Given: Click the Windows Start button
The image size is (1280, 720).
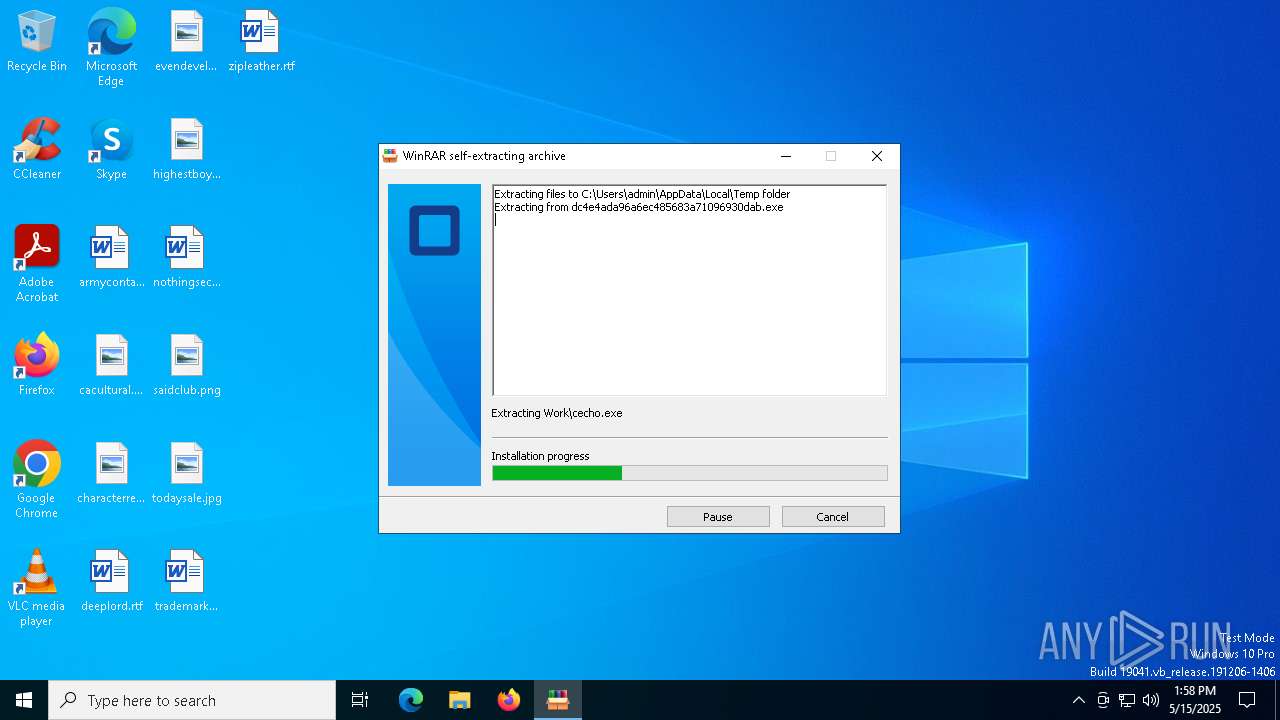Looking at the screenshot, I should [24, 700].
